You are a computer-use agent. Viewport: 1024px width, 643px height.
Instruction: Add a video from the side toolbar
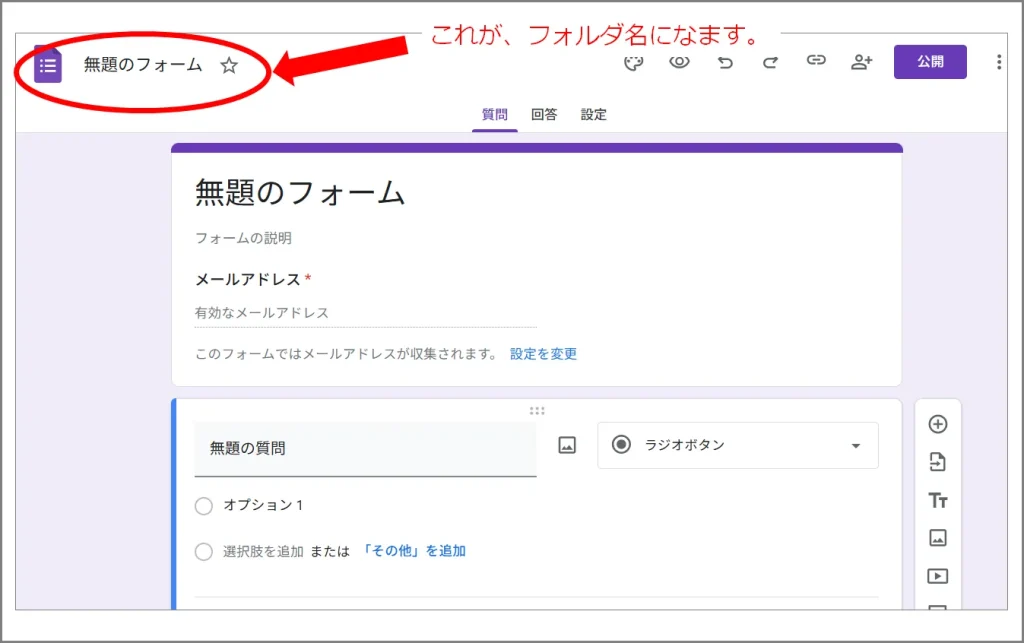click(937, 576)
